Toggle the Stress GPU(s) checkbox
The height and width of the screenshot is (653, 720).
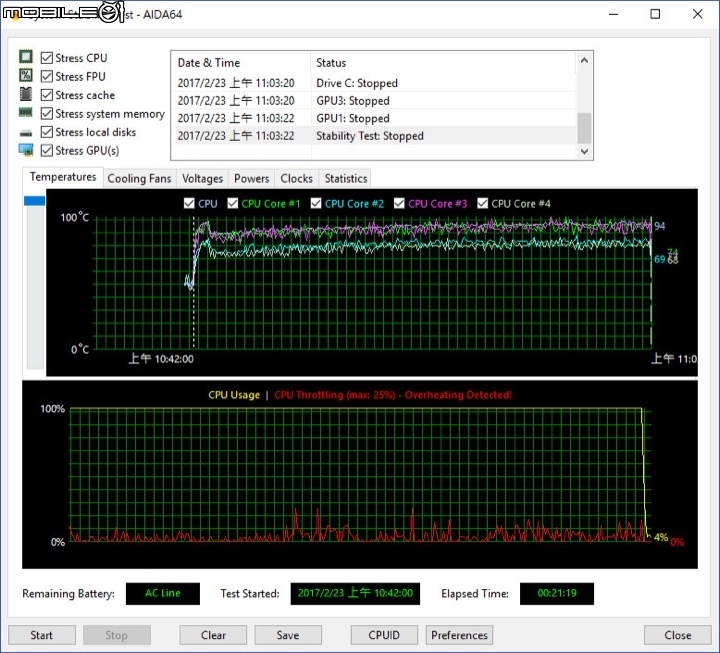click(x=47, y=150)
